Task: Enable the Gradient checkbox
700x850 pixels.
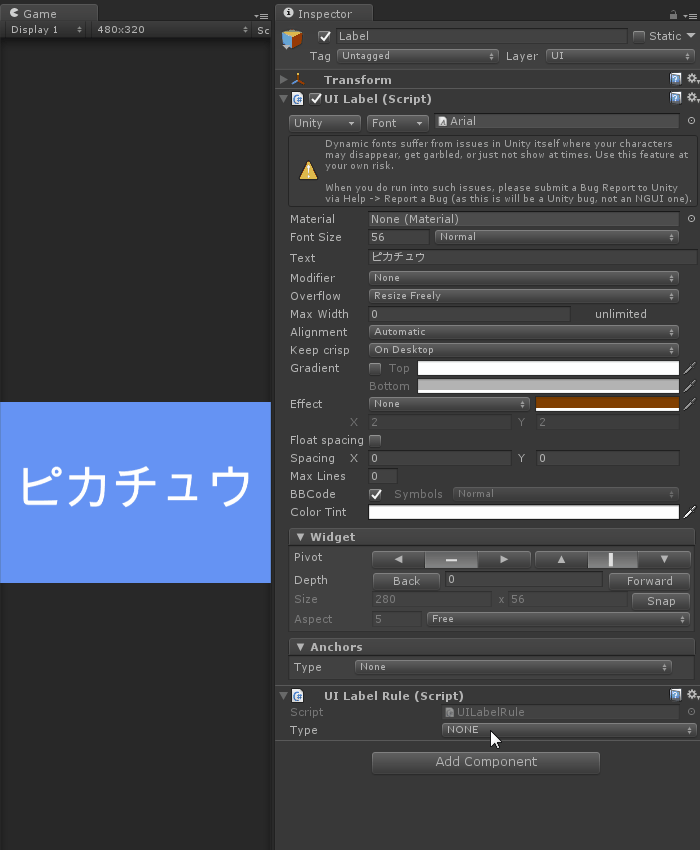Action: pos(375,369)
